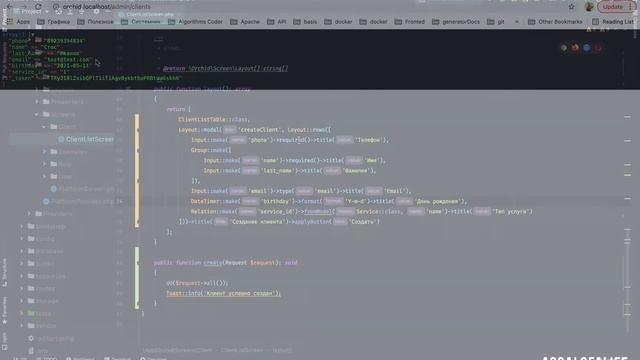Click the Toast::info call
Screen dimensions: 640x360
click(x=223, y=293)
